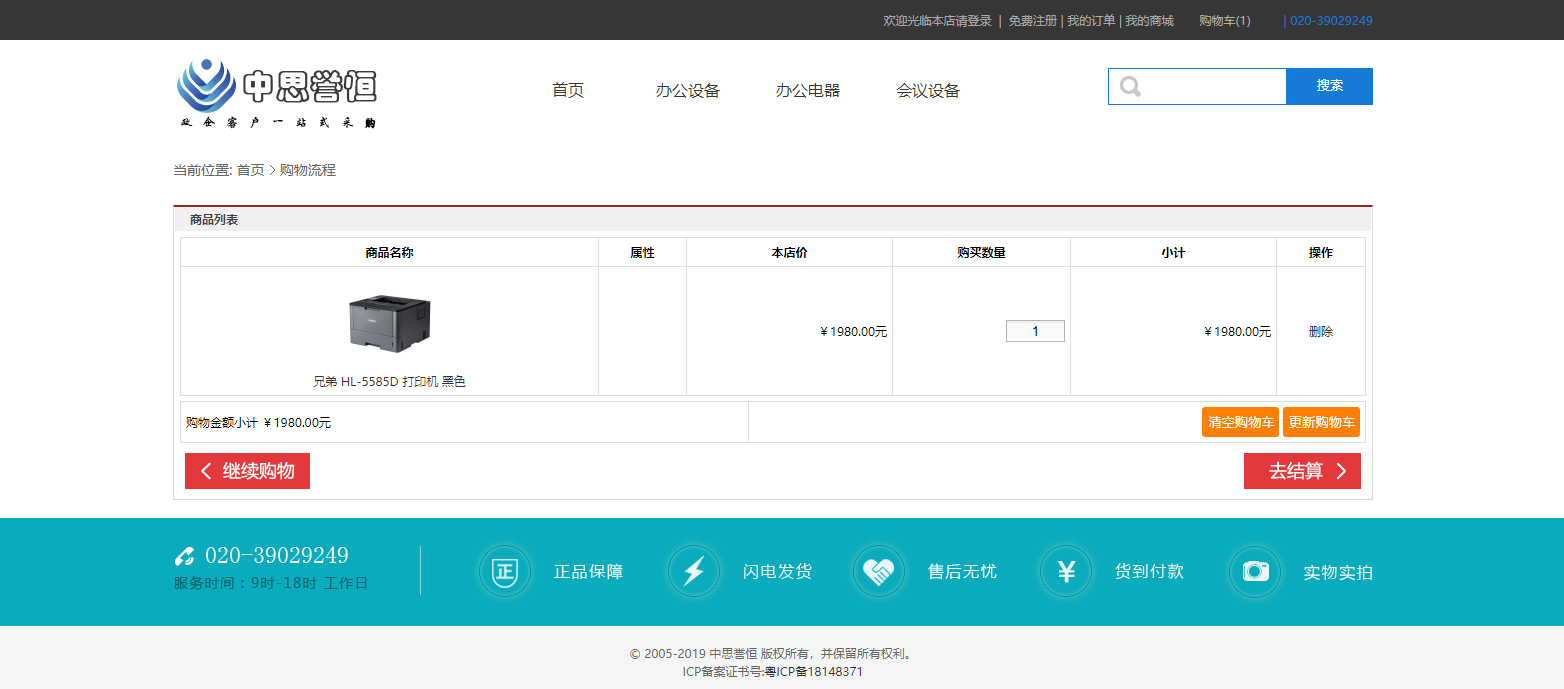
Task: Open the 兄弟 HL-5585D 打印机 黑色 product link
Action: coord(389,381)
